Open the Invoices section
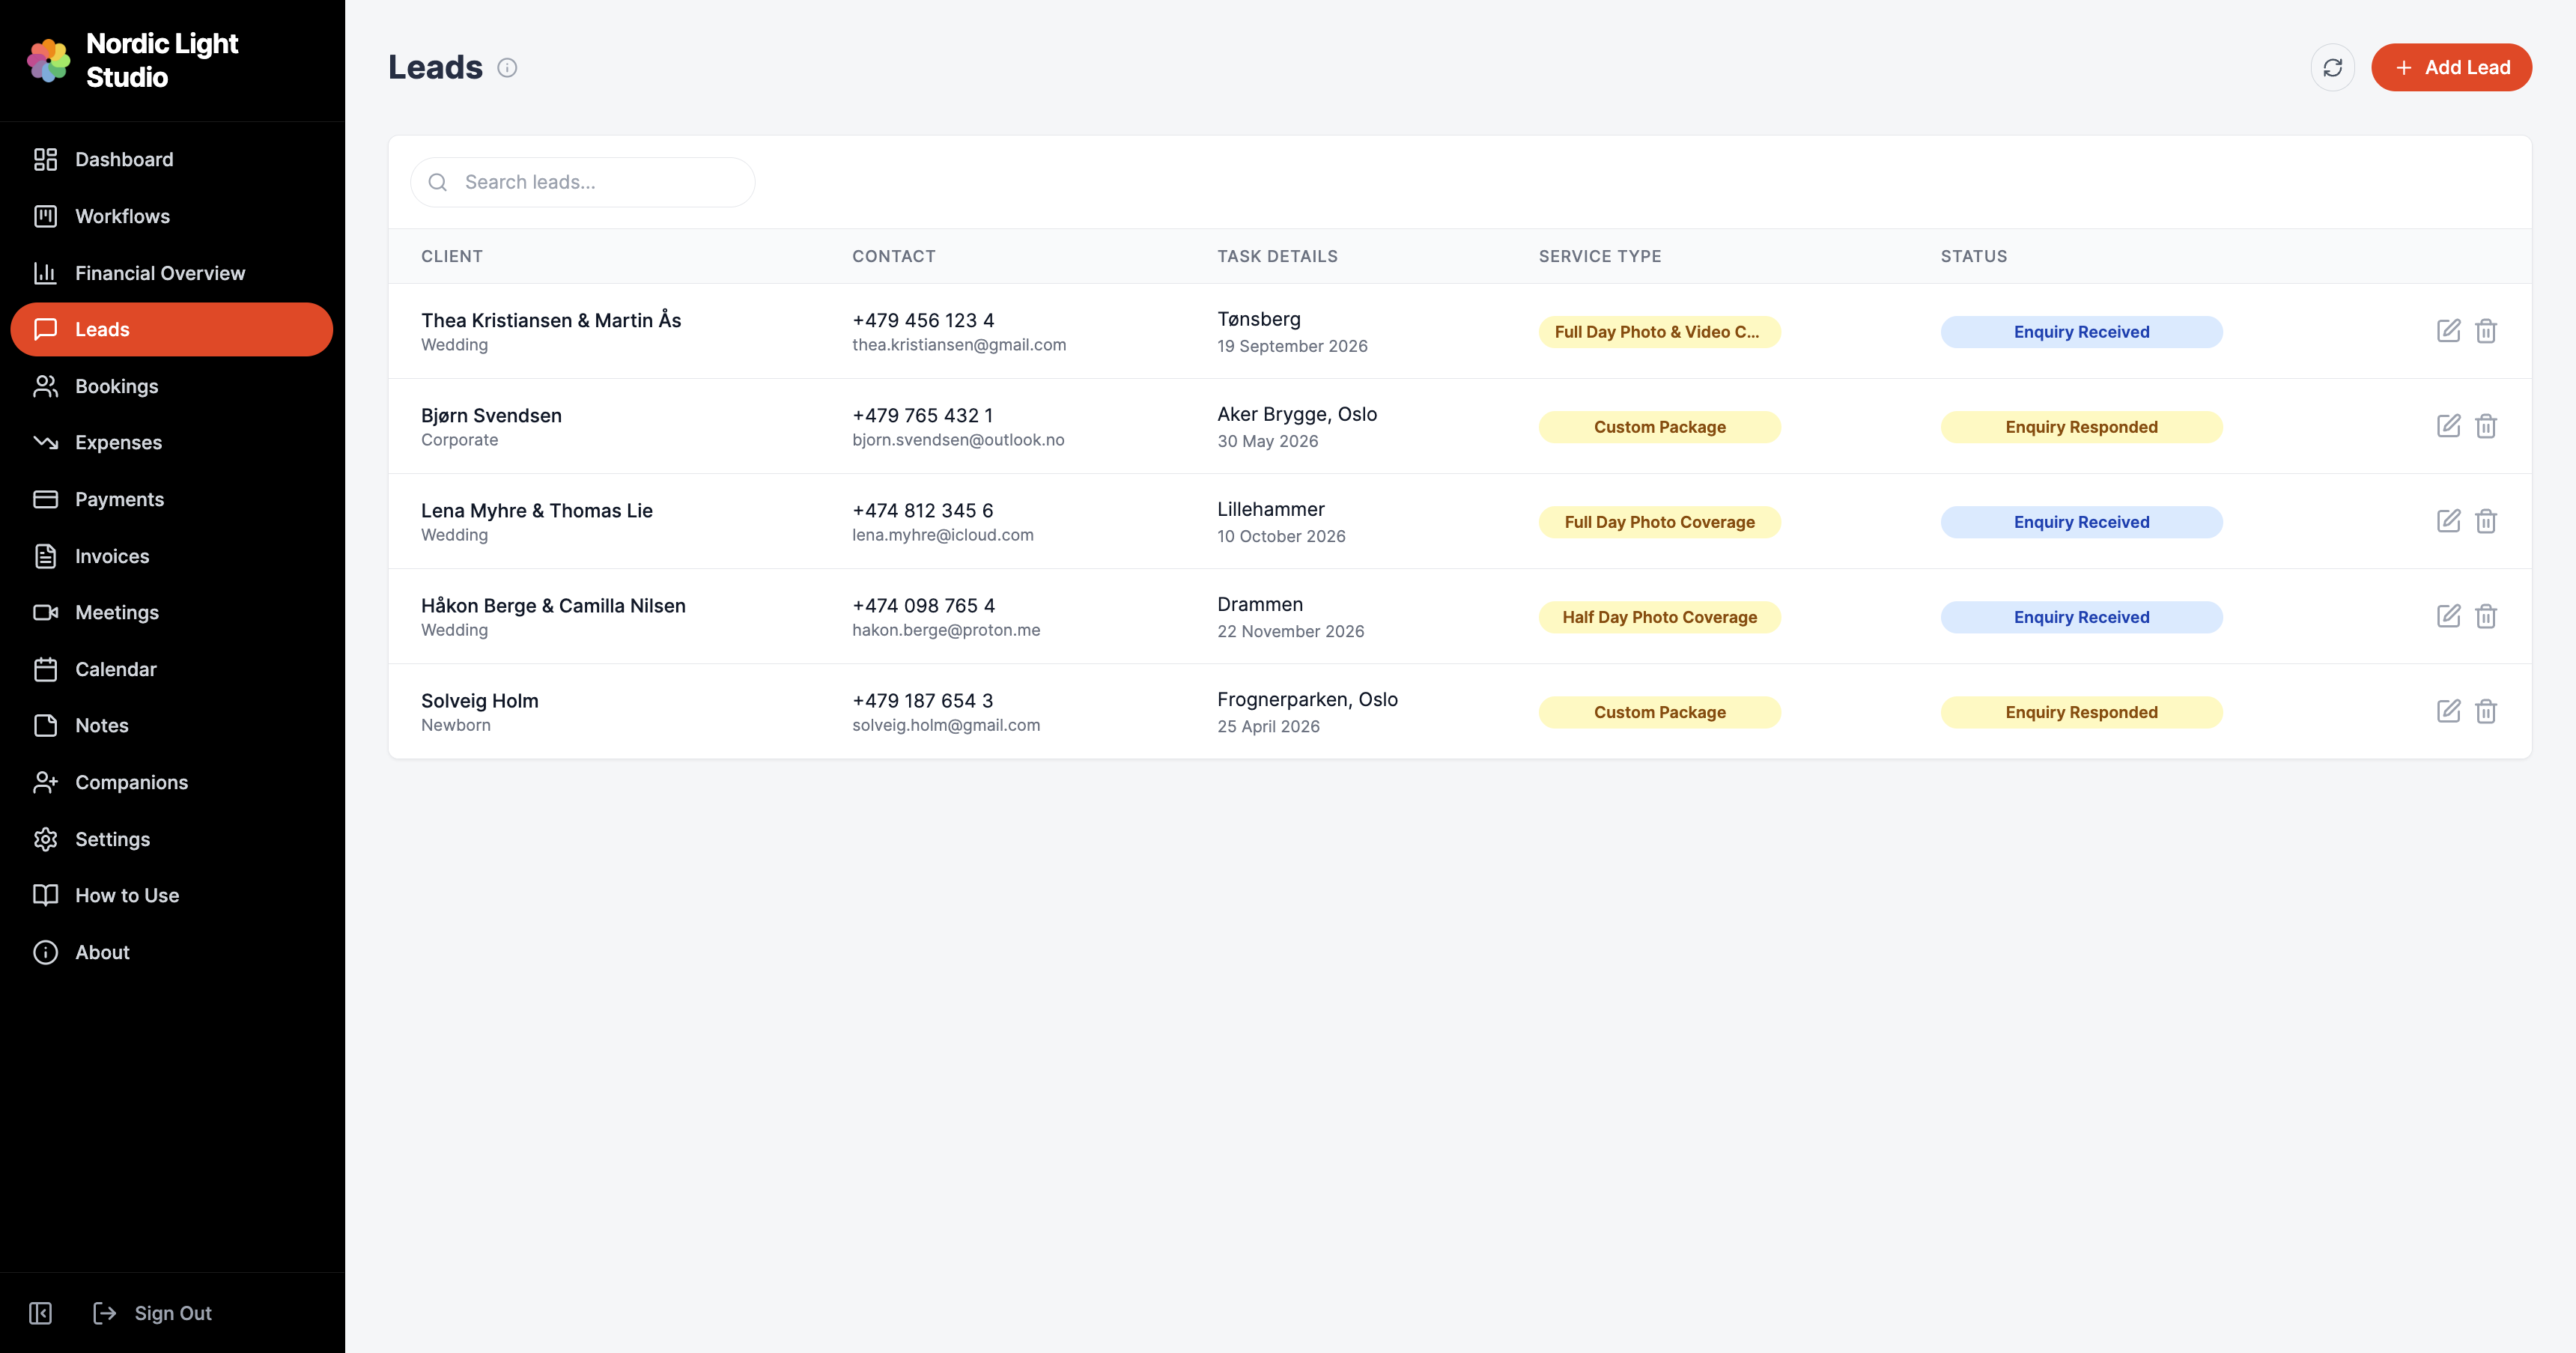 click(x=112, y=556)
